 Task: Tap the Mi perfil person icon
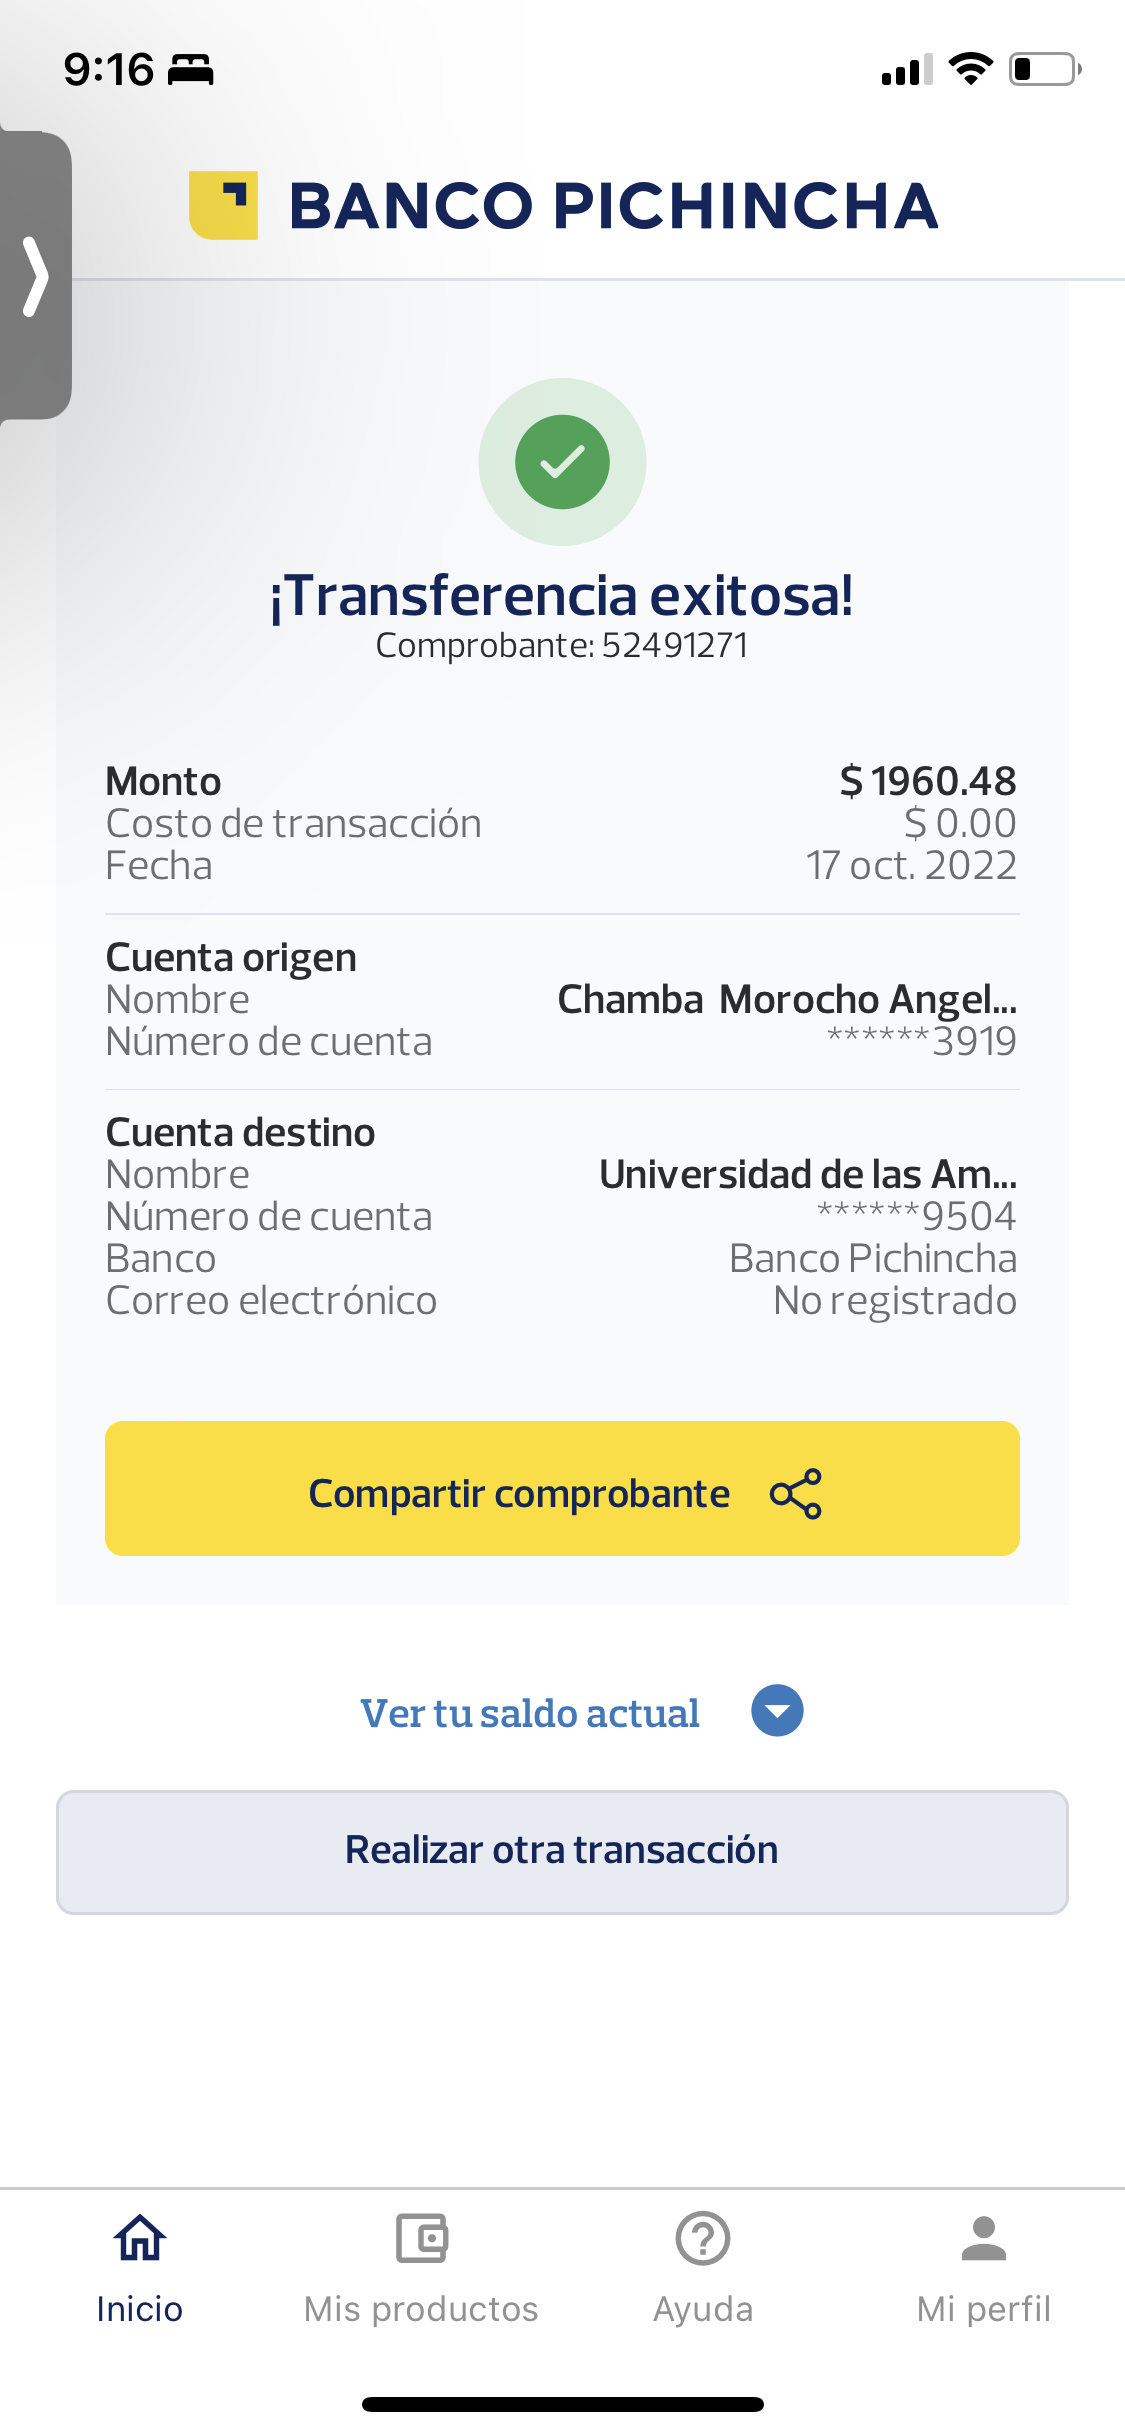click(984, 2238)
